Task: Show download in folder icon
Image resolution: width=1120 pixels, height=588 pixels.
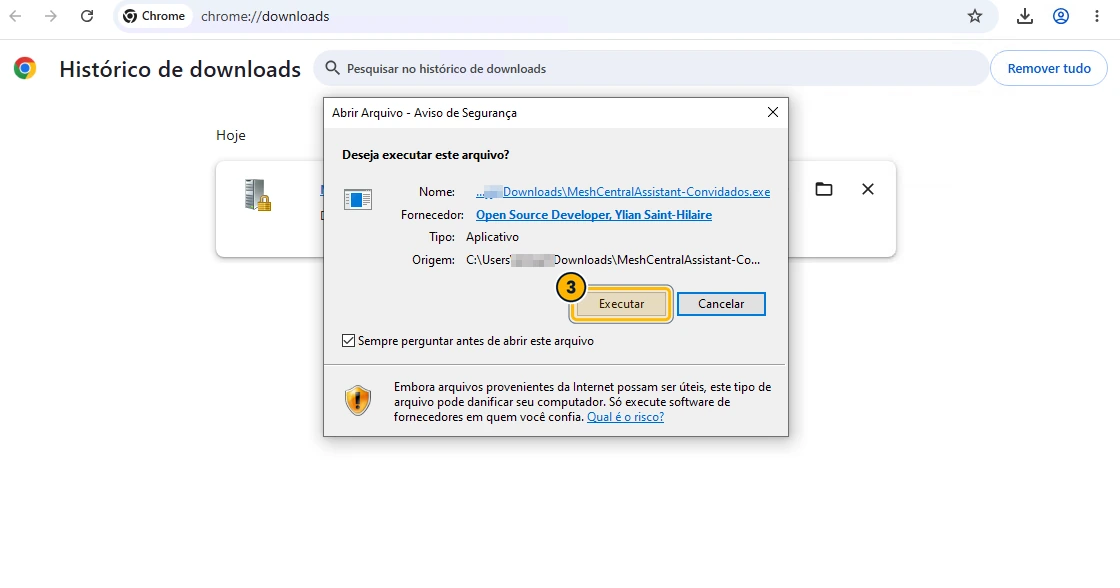Action: [824, 189]
